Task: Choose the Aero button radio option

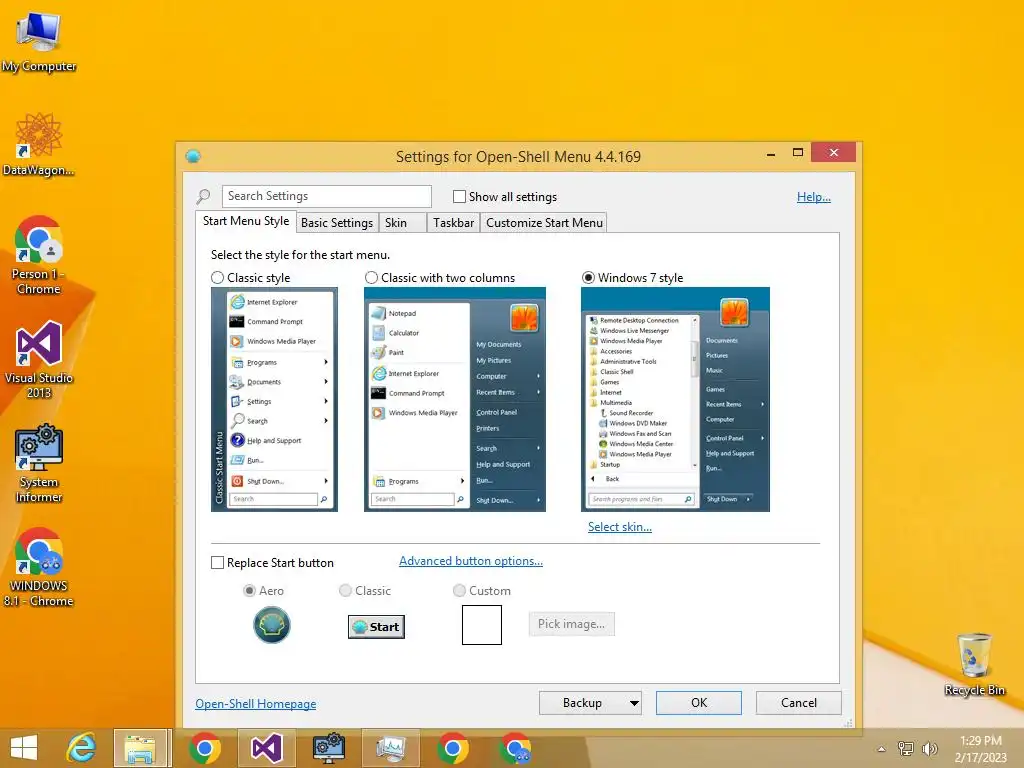Action: [x=249, y=590]
